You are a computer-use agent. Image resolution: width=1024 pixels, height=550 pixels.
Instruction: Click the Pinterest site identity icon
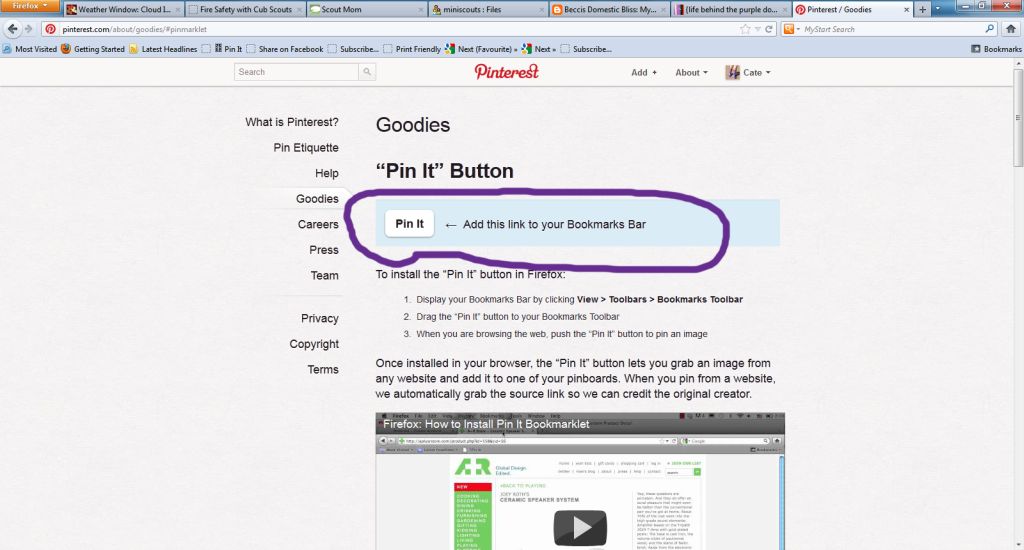[50, 29]
